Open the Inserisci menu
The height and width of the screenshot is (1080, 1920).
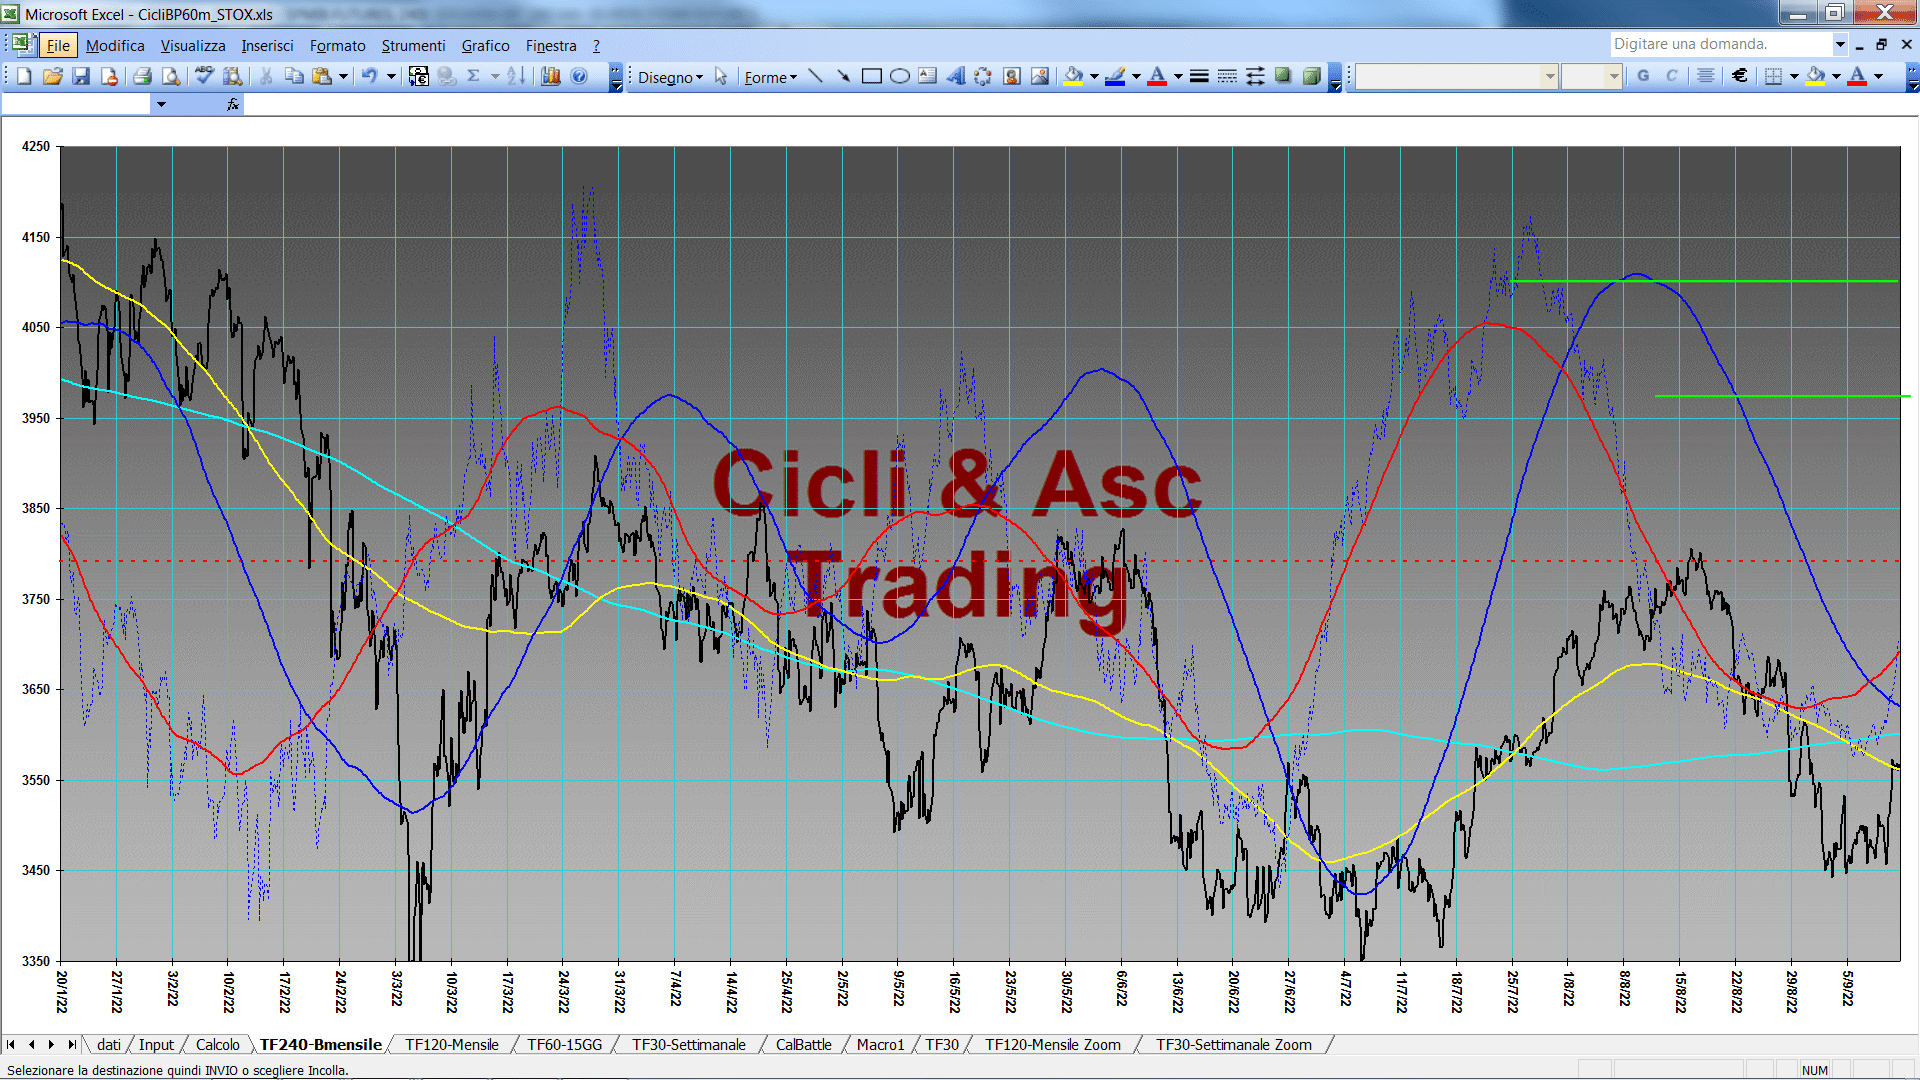click(x=267, y=46)
